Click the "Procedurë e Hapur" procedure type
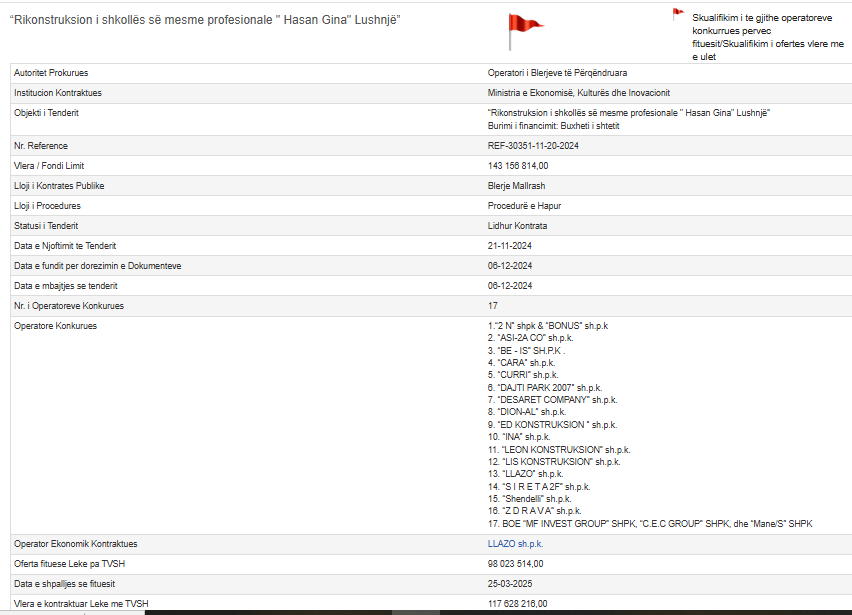Screen dimensions: 852x615 (x=524, y=206)
